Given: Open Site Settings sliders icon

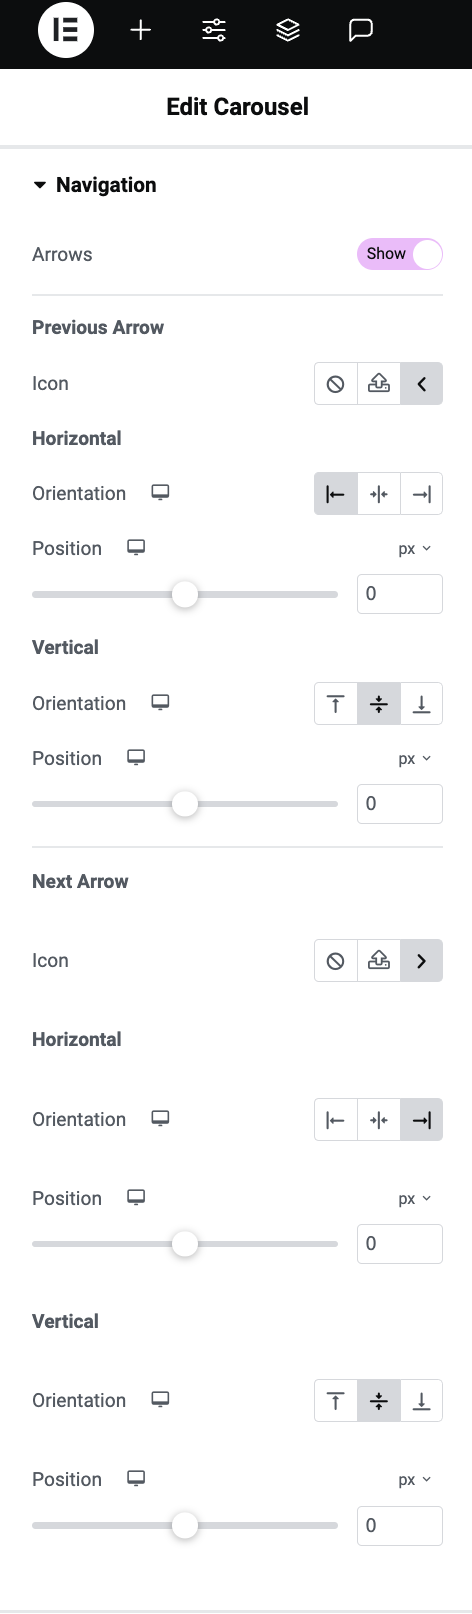Looking at the screenshot, I should [214, 31].
